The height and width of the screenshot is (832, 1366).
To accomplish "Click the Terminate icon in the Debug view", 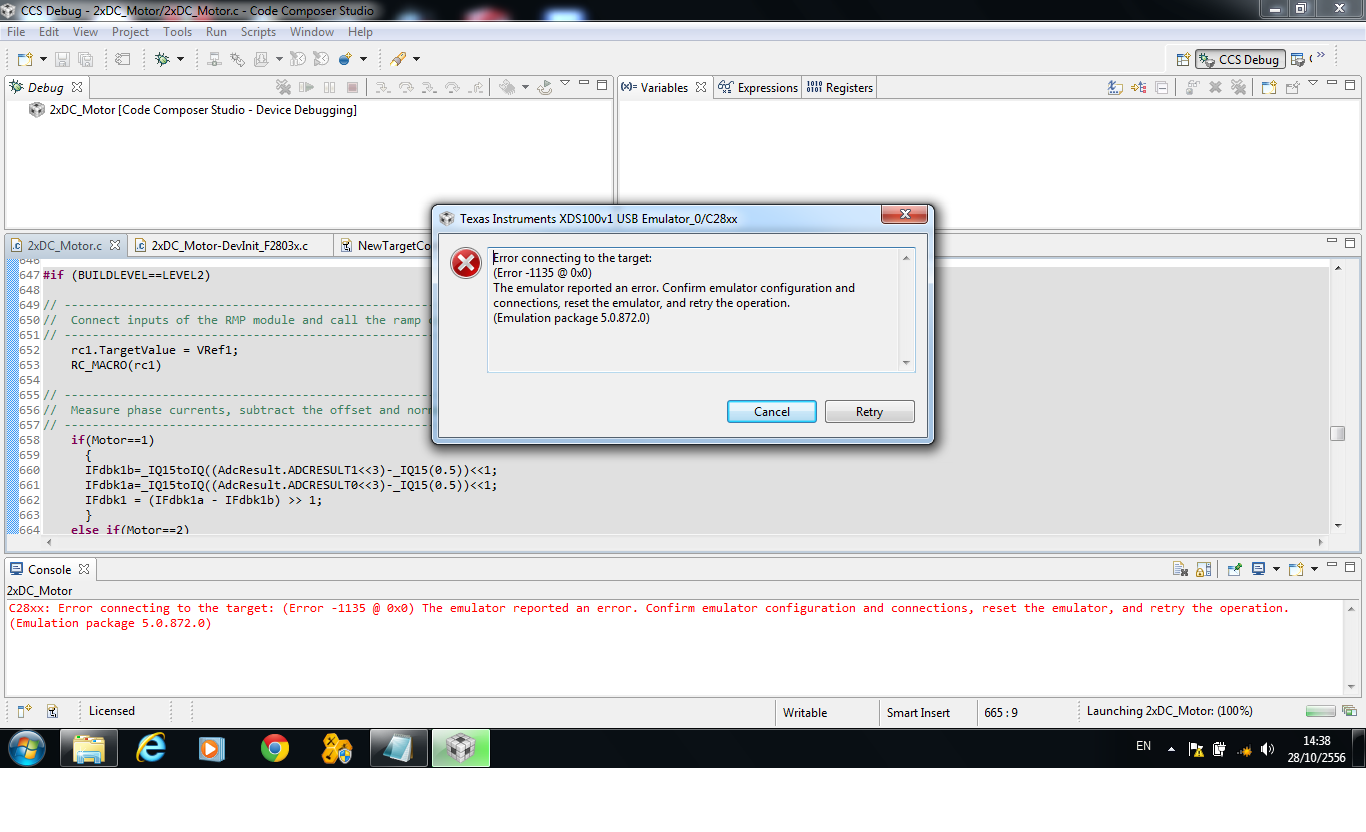I will 353,87.
